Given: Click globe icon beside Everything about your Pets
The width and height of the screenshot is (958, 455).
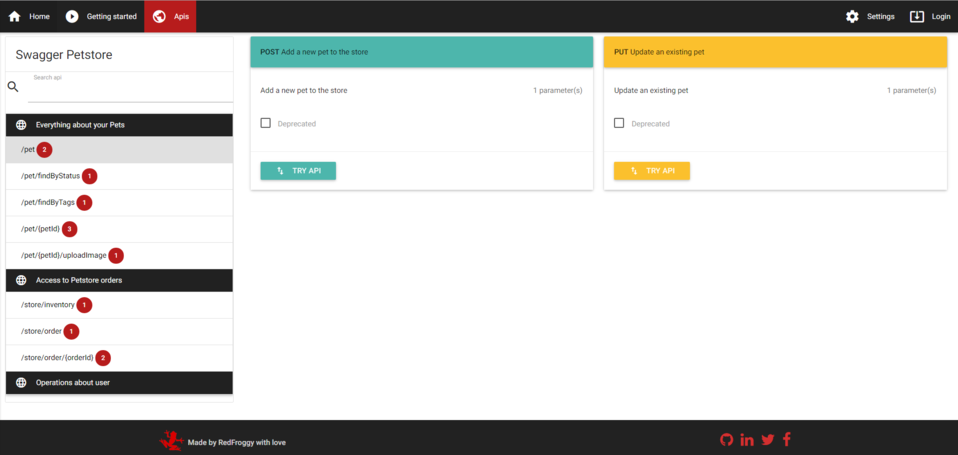Looking at the screenshot, I should pos(21,125).
